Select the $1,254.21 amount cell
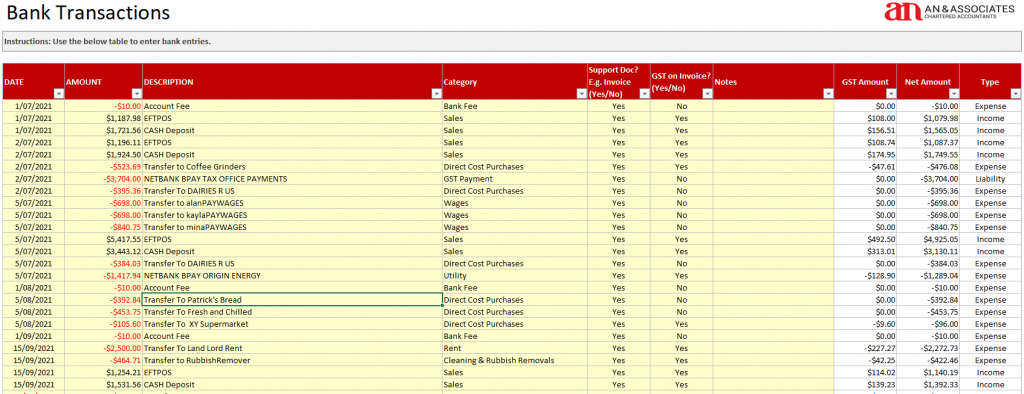This screenshot has width=1024, height=394. coord(103,372)
